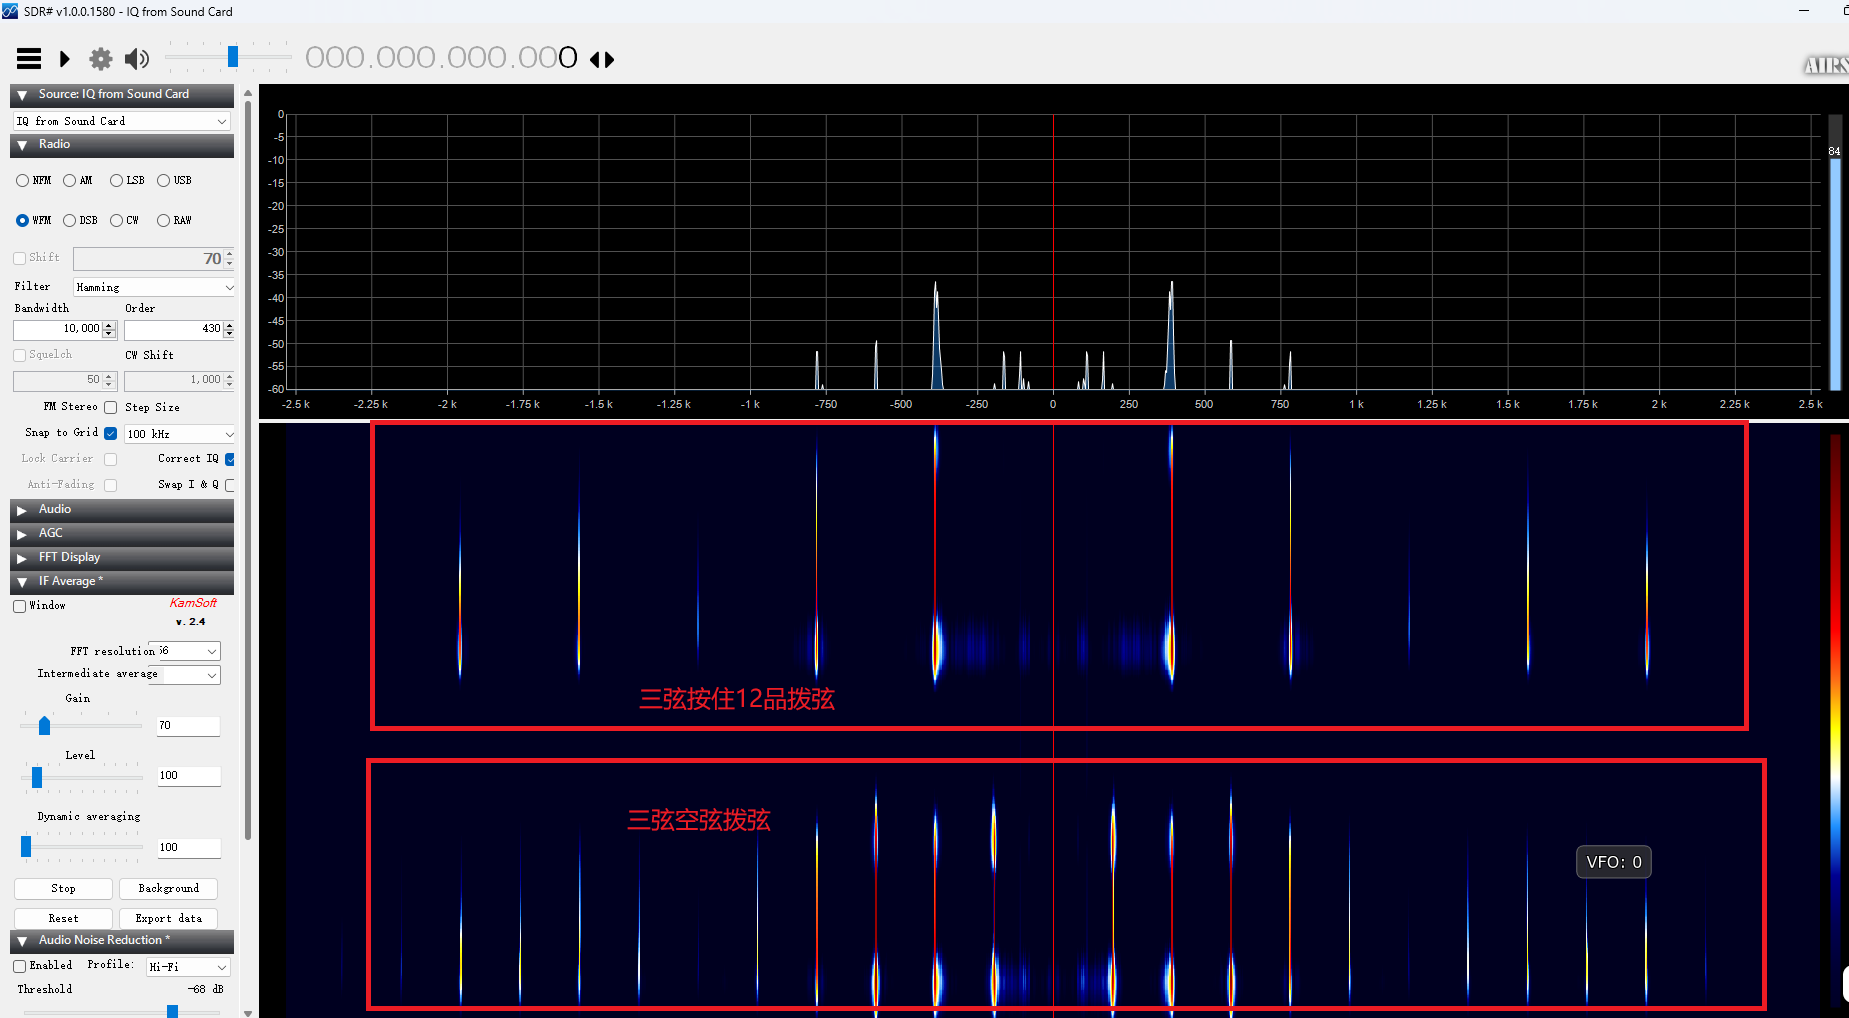Expand the FFT Display panel
1849x1018 pixels.
click(22, 558)
